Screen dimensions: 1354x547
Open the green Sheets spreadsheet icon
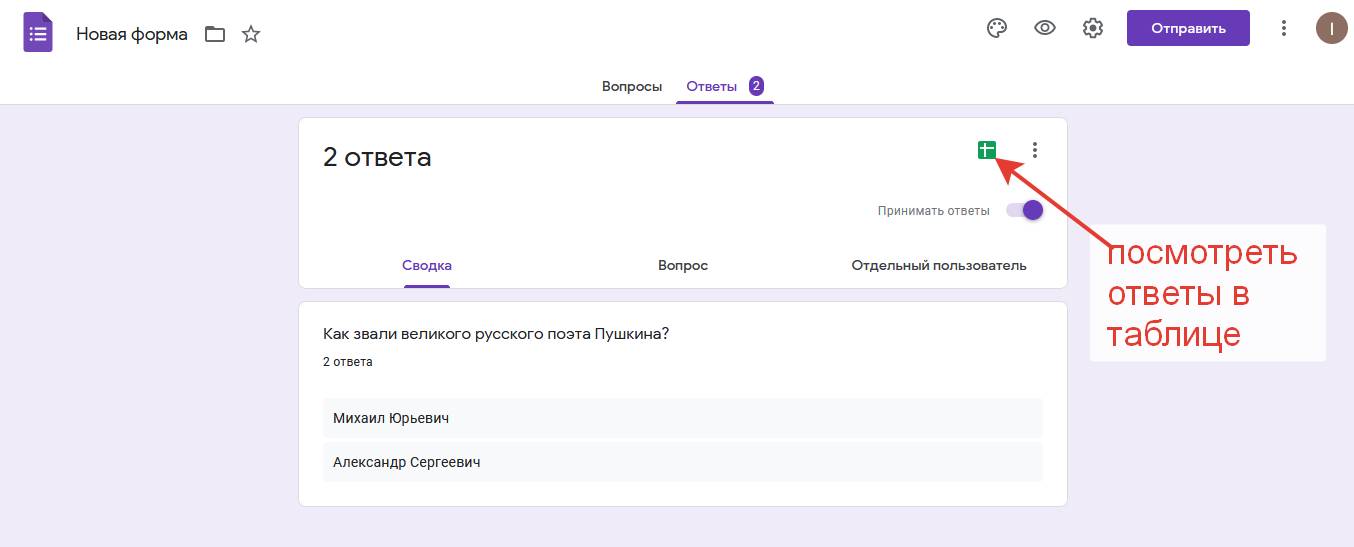987,150
